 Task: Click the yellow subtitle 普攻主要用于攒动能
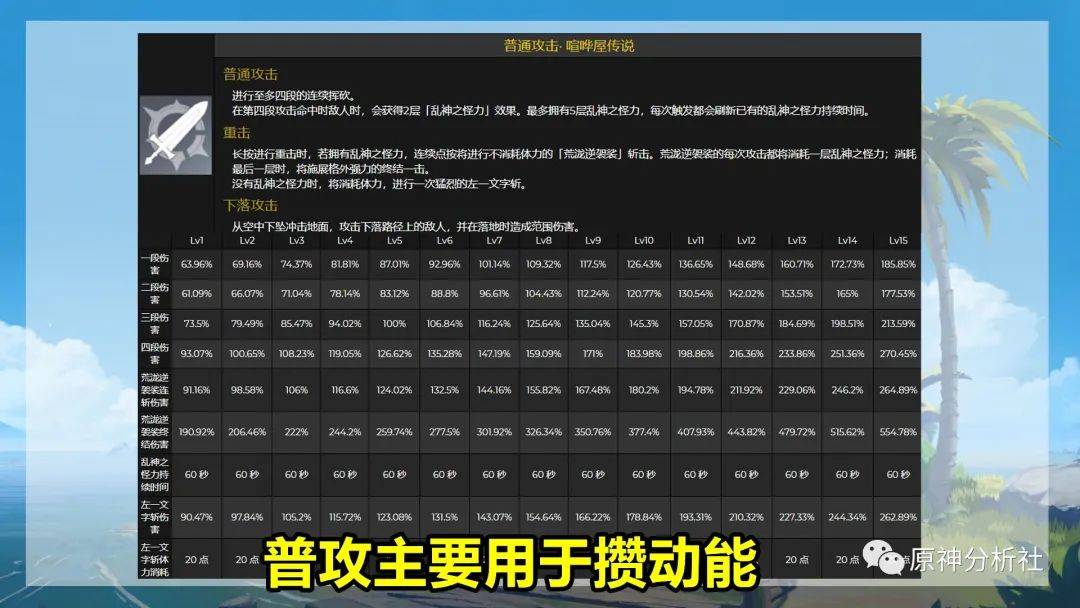(511, 563)
